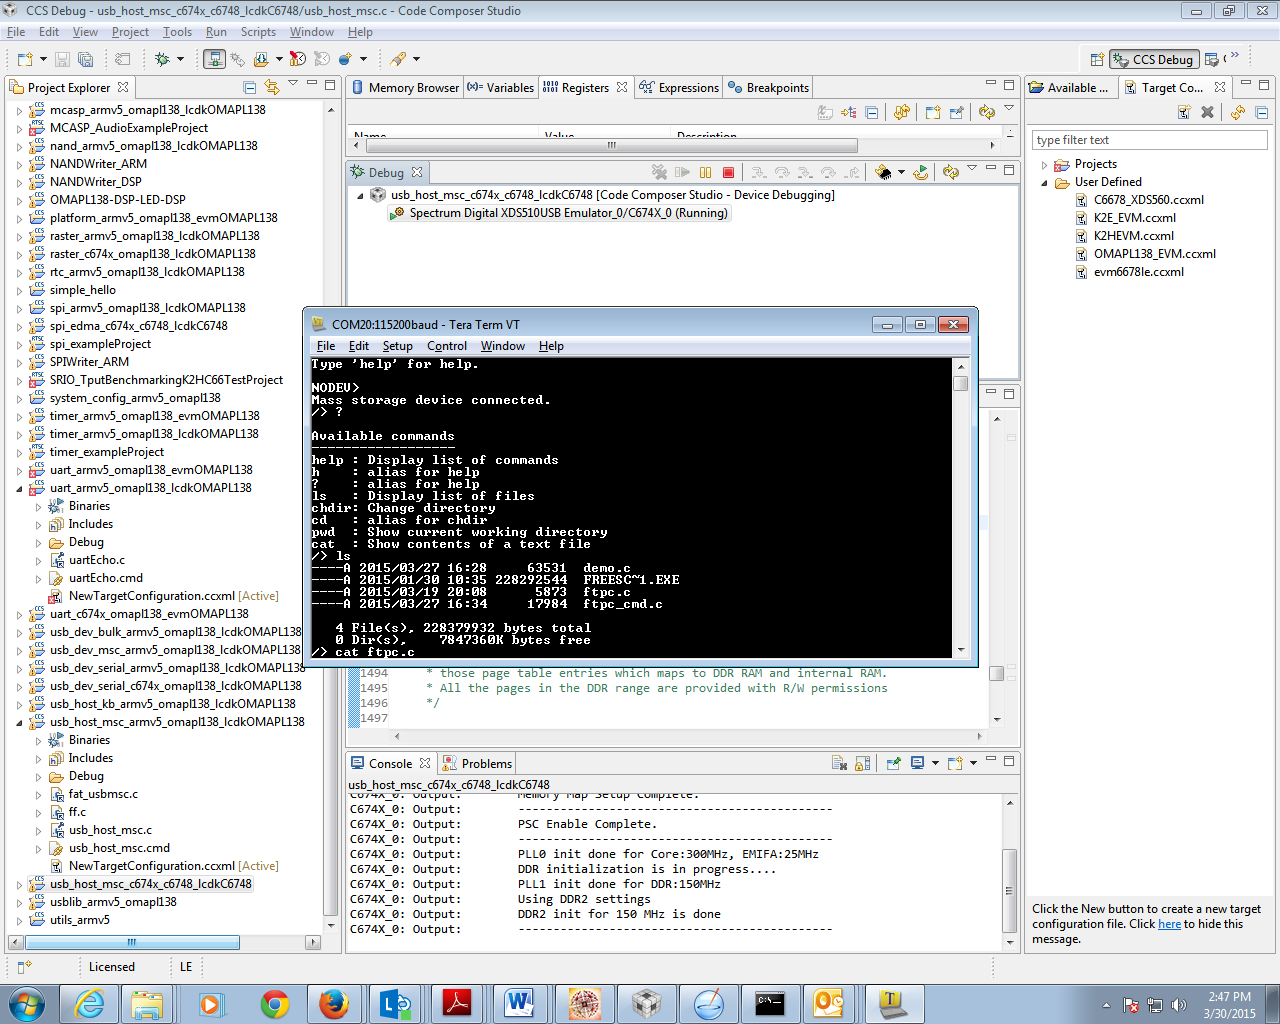The height and width of the screenshot is (1024, 1280).
Task: Click Link with Editor icon in Project Explorer
Action: [x=272, y=88]
